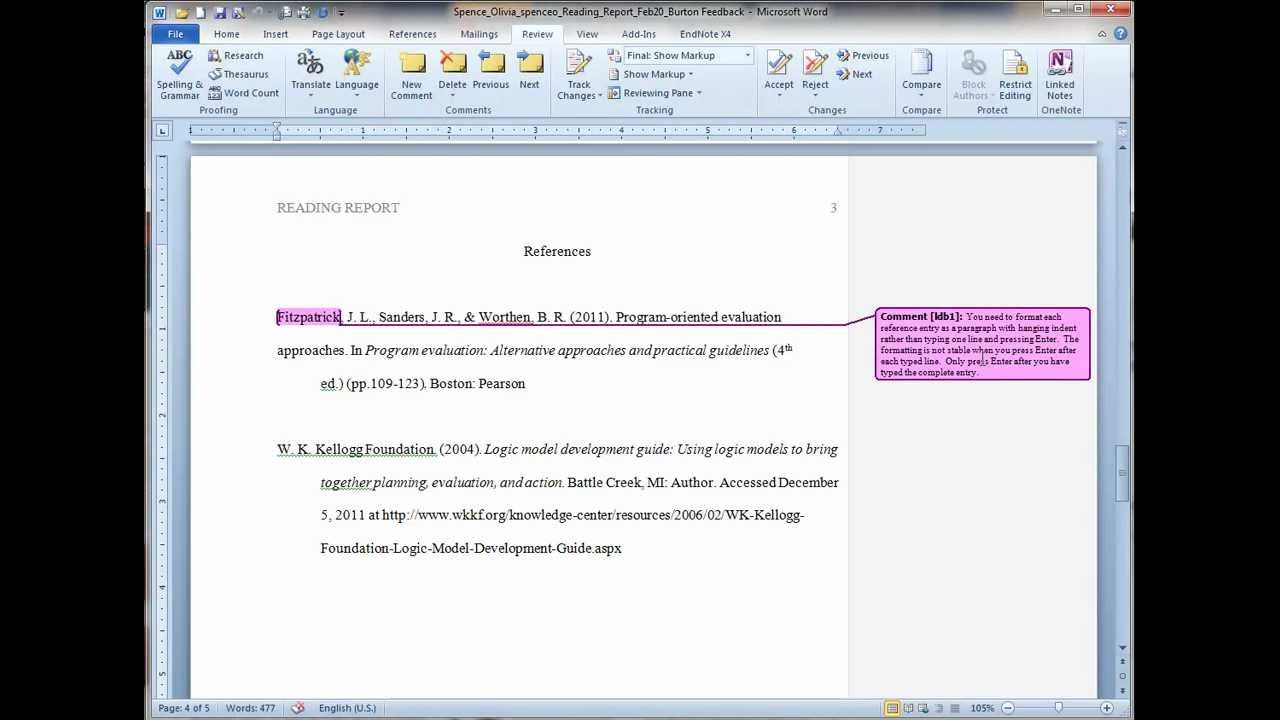Switch to the Mailings tab
The width and height of the screenshot is (1280, 720).
coord(479,34)
